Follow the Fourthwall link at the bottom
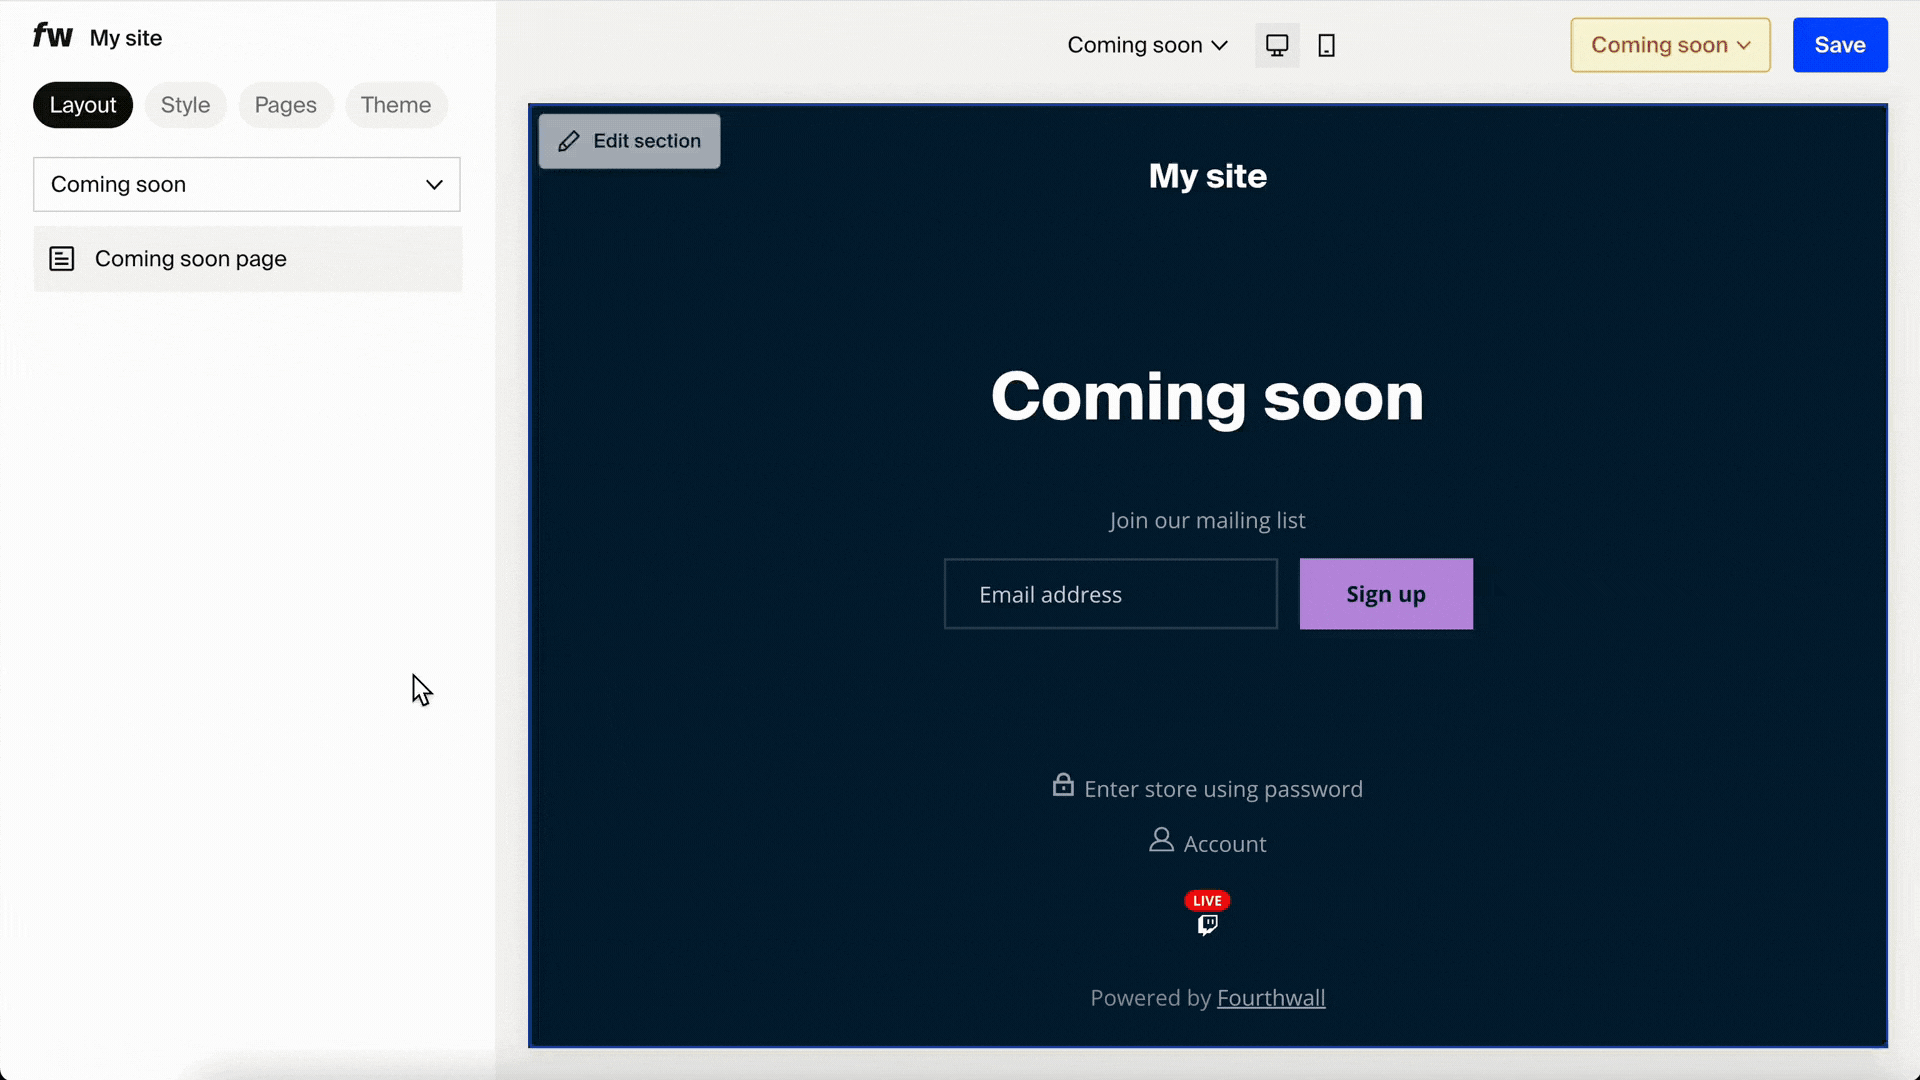 (1270, 997)
